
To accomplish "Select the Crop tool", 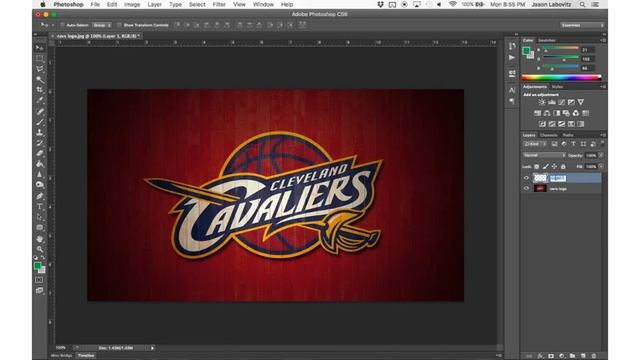I will coord(40,90).
